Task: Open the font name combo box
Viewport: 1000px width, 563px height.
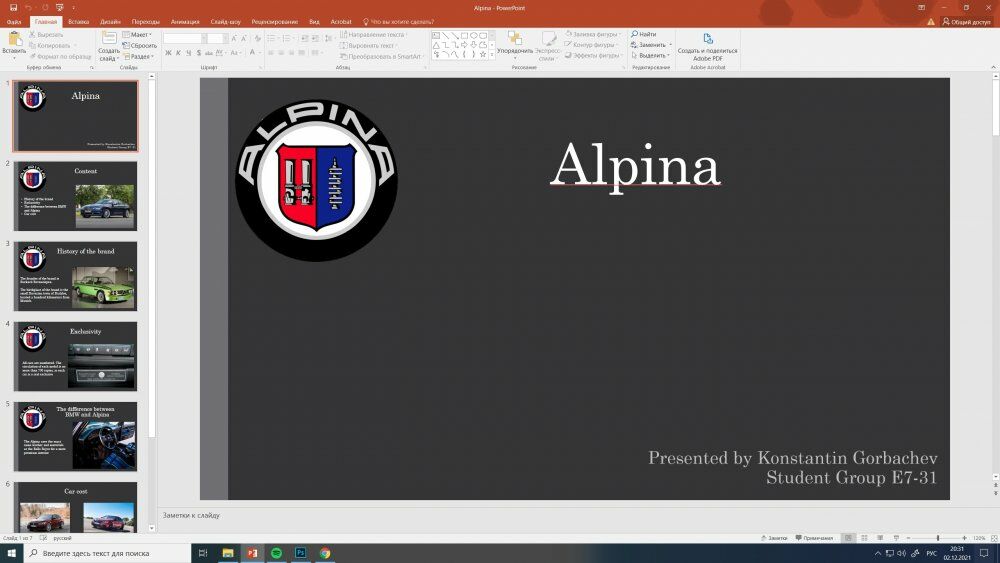Action: click(x=185, y=39)
